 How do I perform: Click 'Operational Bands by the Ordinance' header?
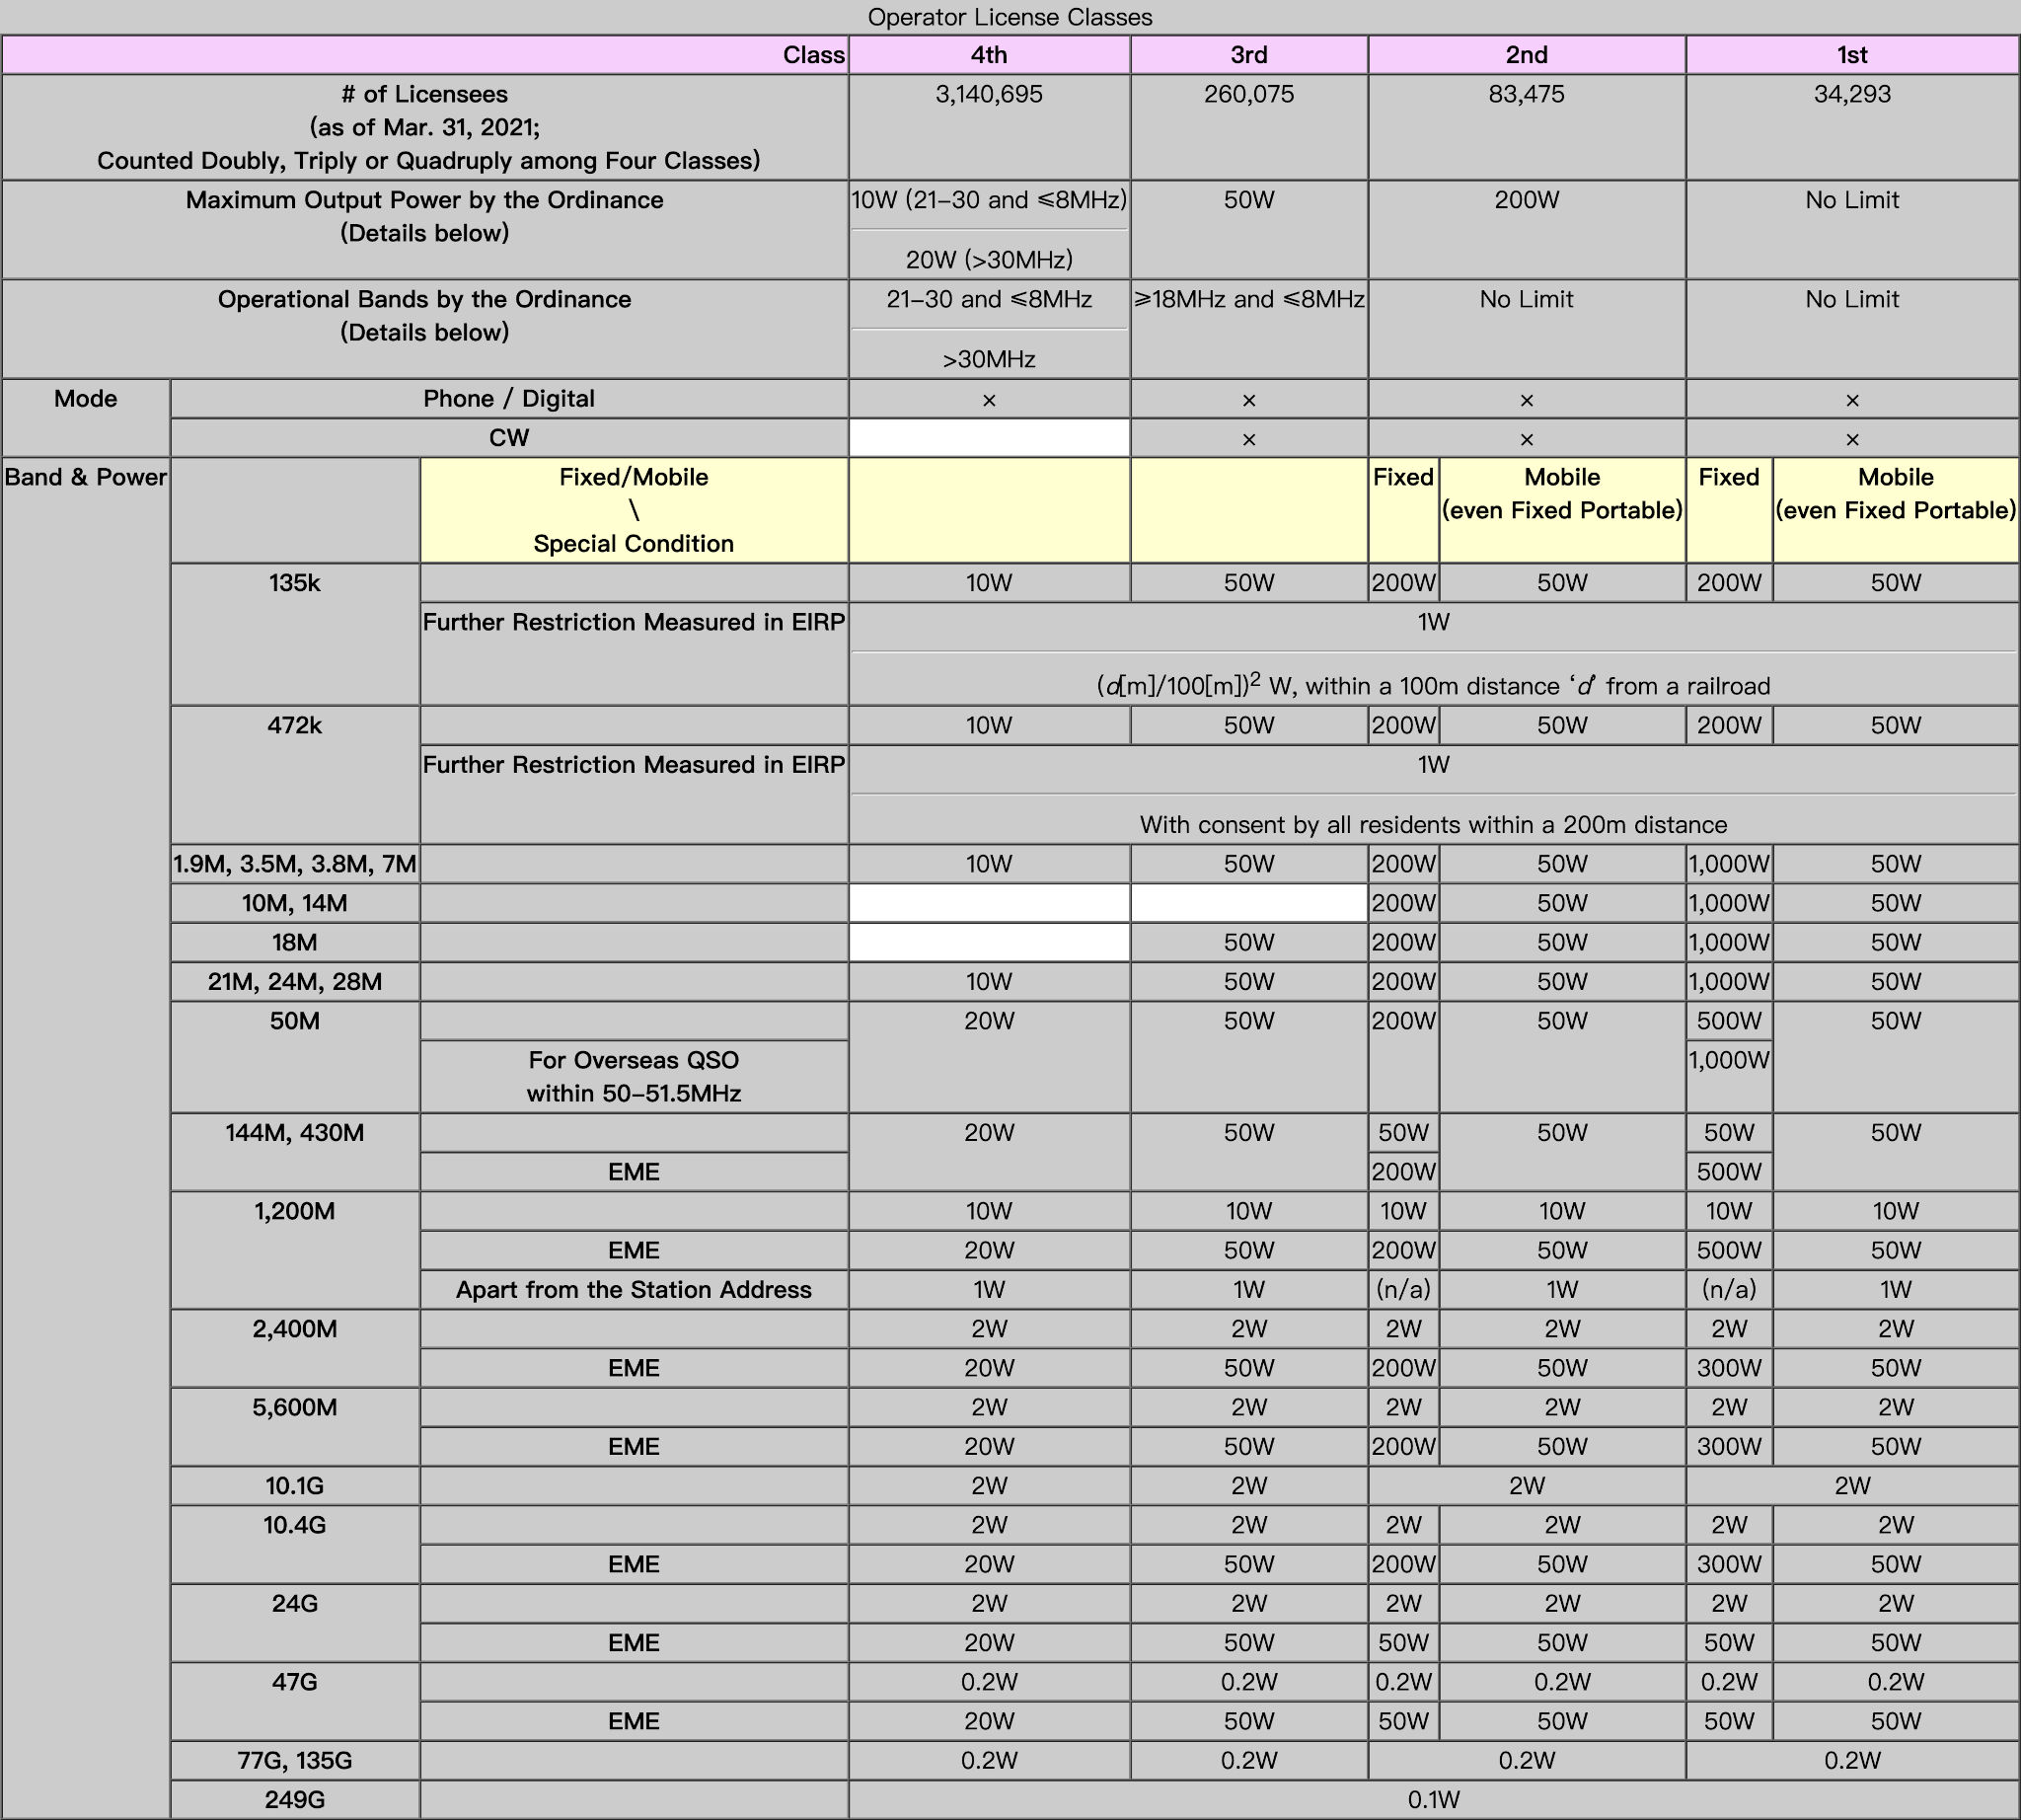[425, 328]
